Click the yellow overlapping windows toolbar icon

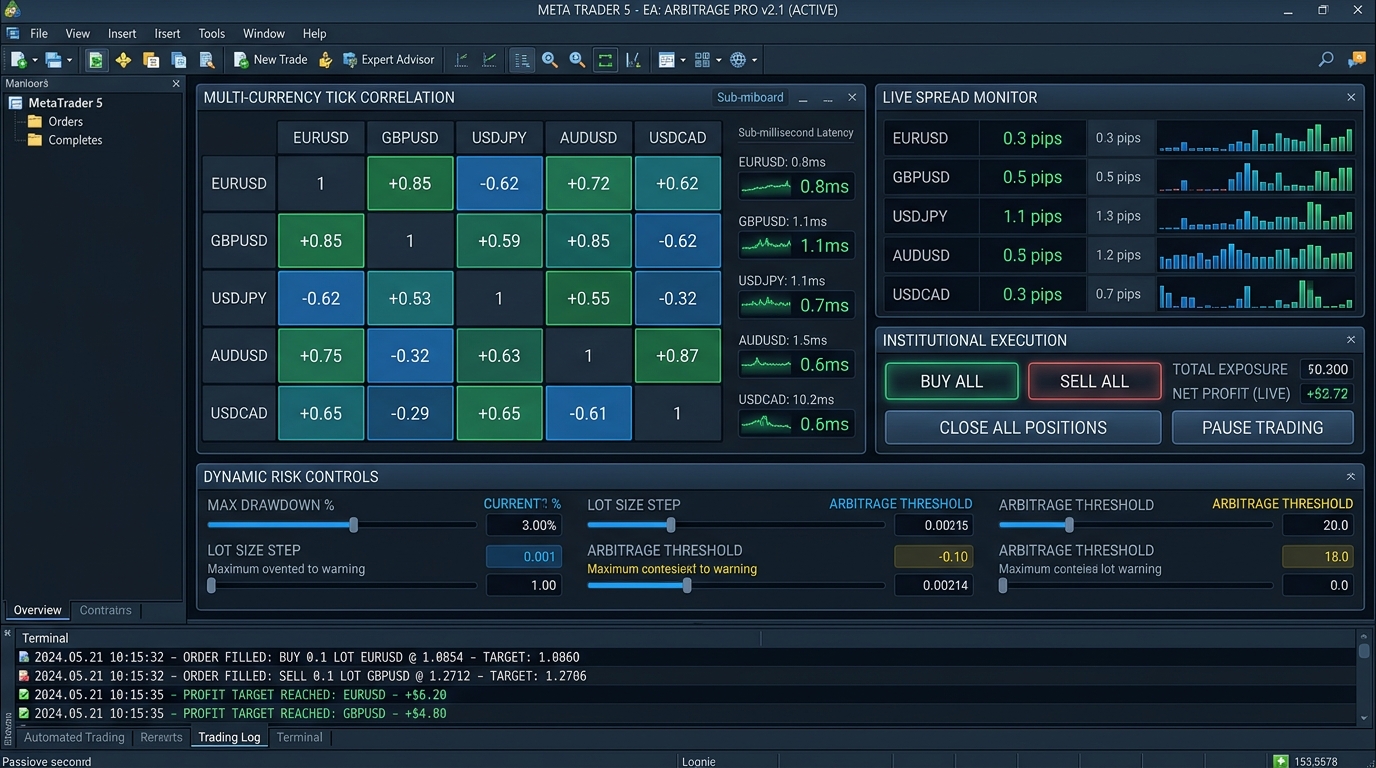(151, 60)
